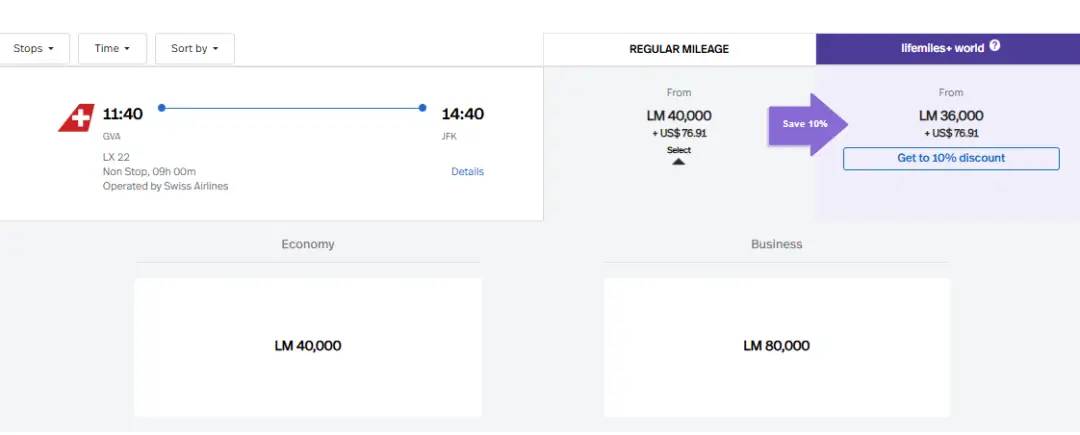Screen dimensions: 1080x435
Task: Click the Save 10% purple arrow
Action: point(807,124)
